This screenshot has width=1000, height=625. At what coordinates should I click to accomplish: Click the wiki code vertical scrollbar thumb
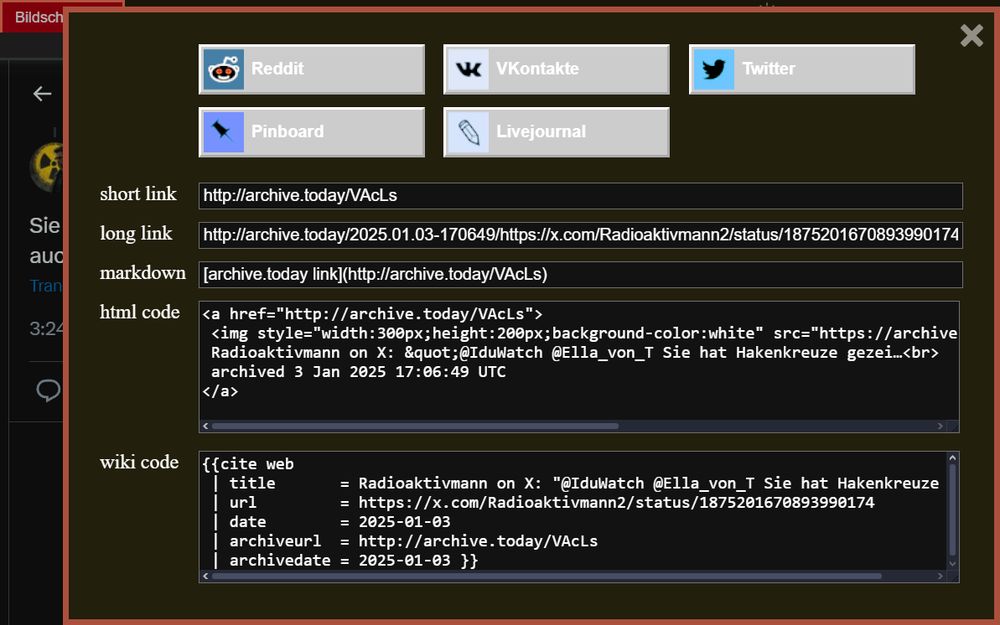[x=952, y=510]
